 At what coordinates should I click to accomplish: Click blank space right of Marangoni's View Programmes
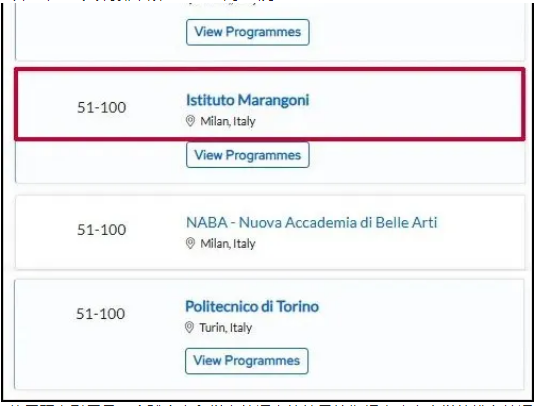pyautogui.click(x=414, y=160)
